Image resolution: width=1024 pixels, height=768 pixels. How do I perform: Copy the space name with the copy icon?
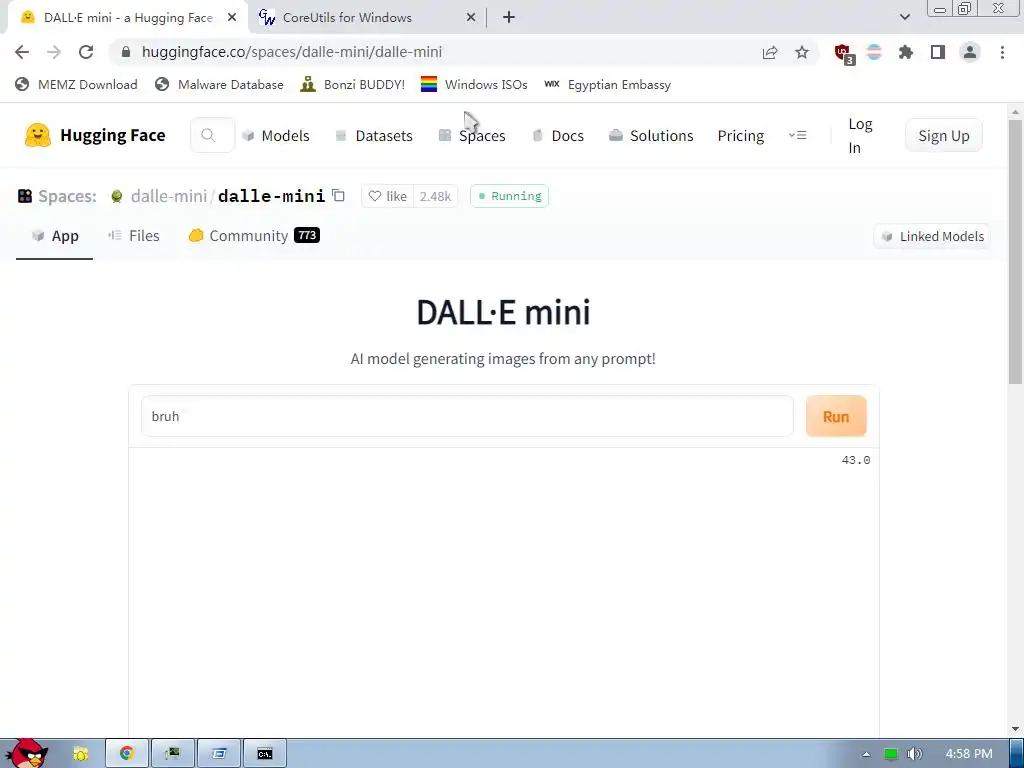click(338, 195)
